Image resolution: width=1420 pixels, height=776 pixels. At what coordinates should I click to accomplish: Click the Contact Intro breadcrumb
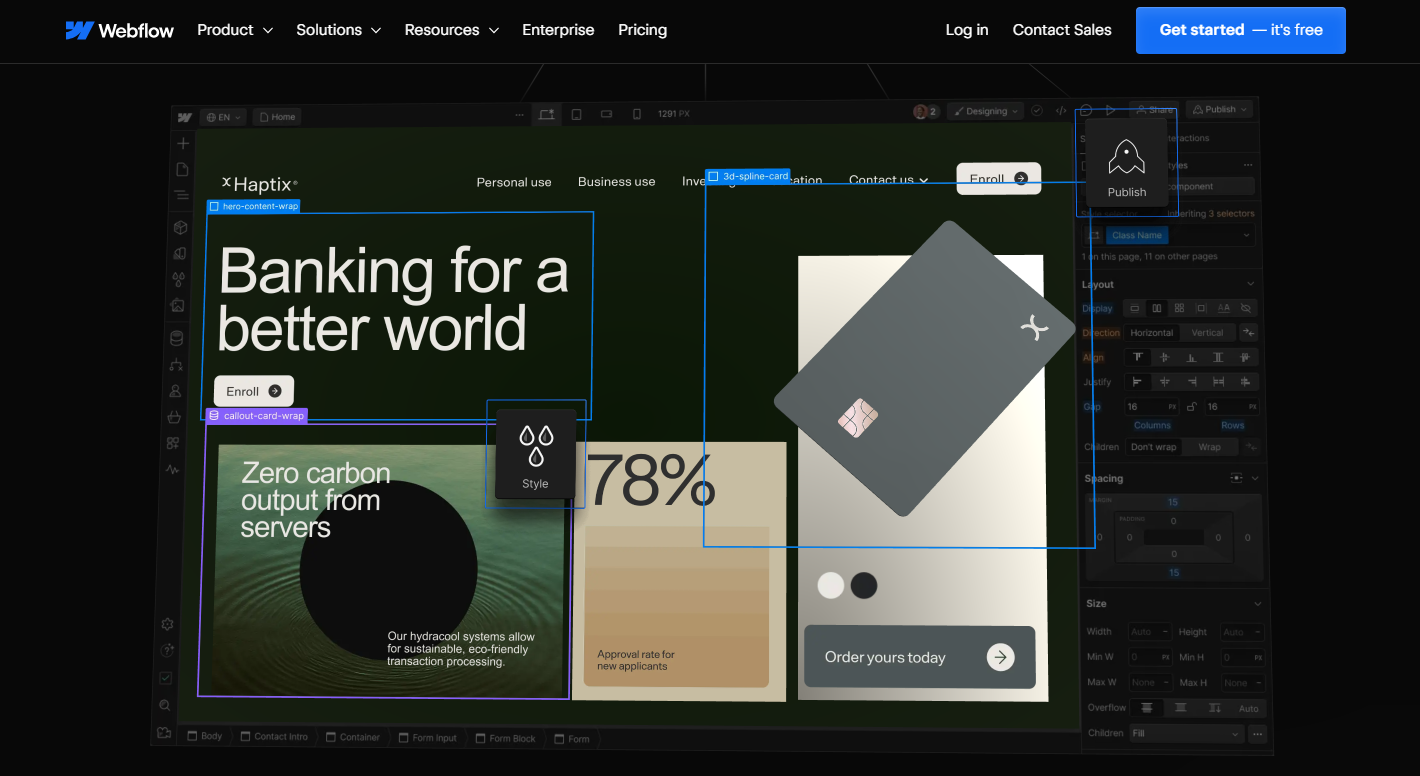pos(273,737)
